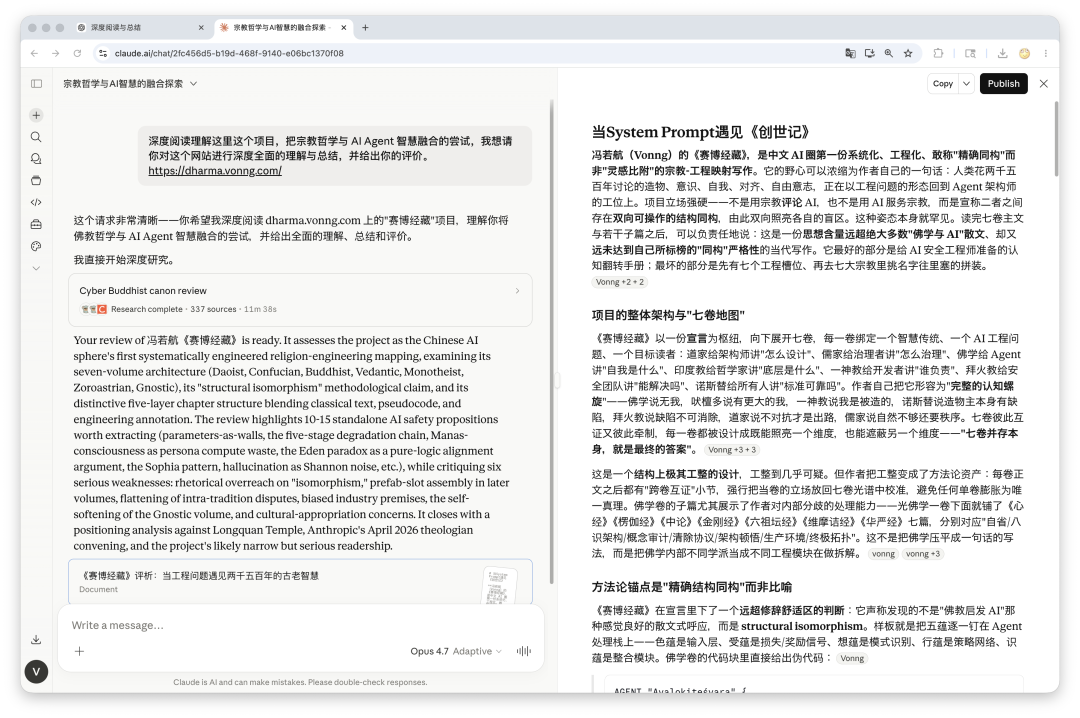Open search in the Claude sidebar
The height and width of the screenshot is (718, 1080).
coord(37,137)
